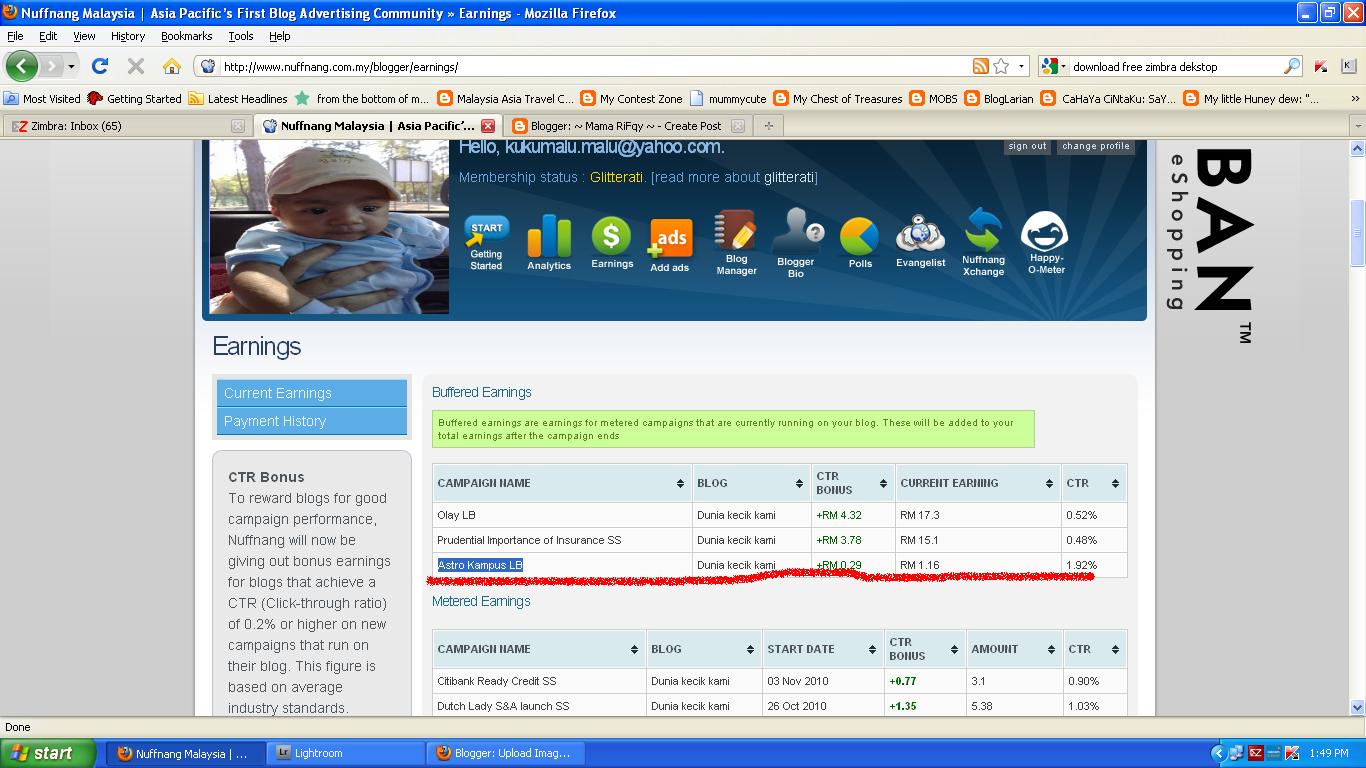1366x768 pixels.
Task: Open the mummycute bookmark
Action: point(727,99)
